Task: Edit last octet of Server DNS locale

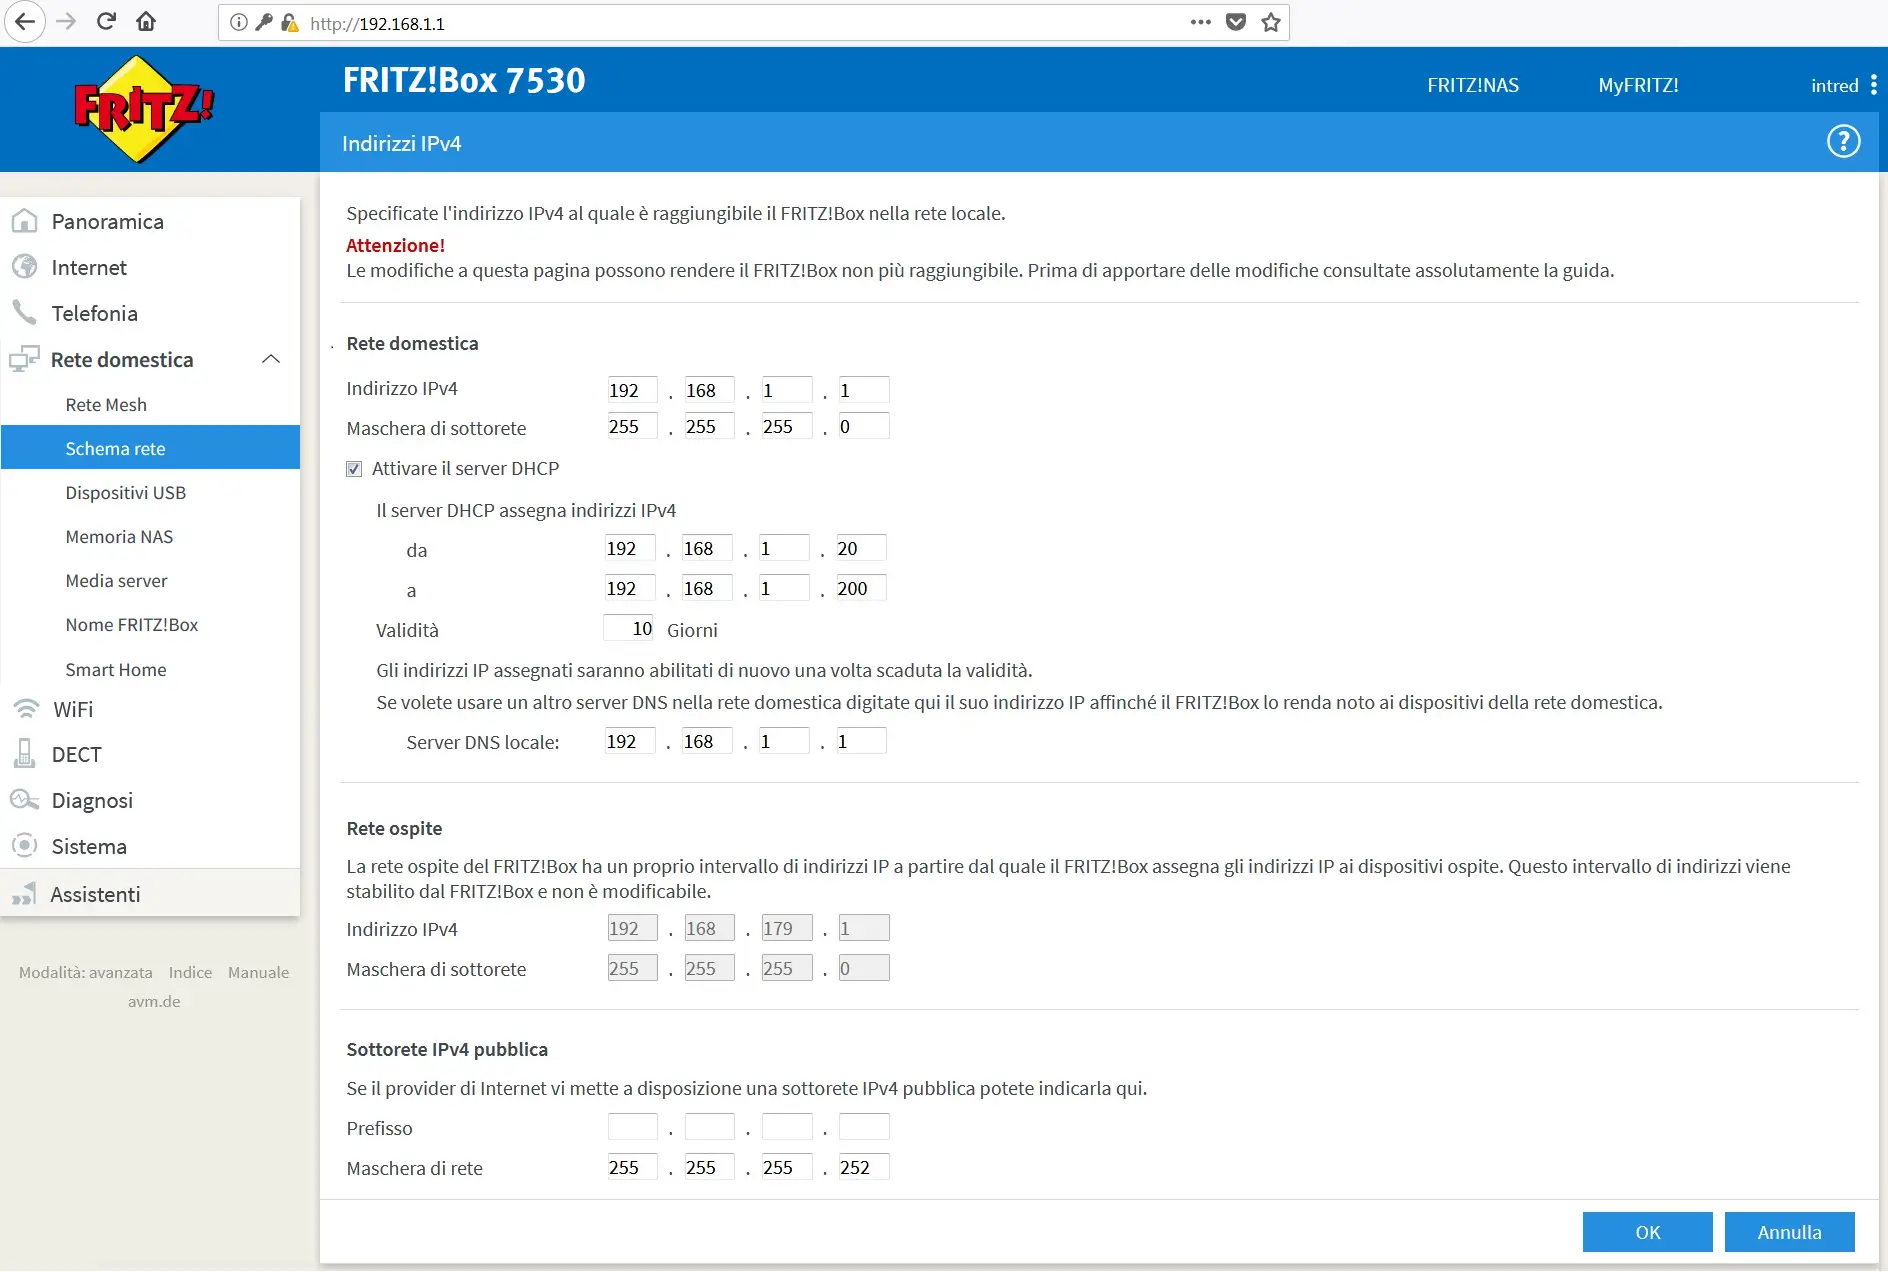Action: point(861,741)
